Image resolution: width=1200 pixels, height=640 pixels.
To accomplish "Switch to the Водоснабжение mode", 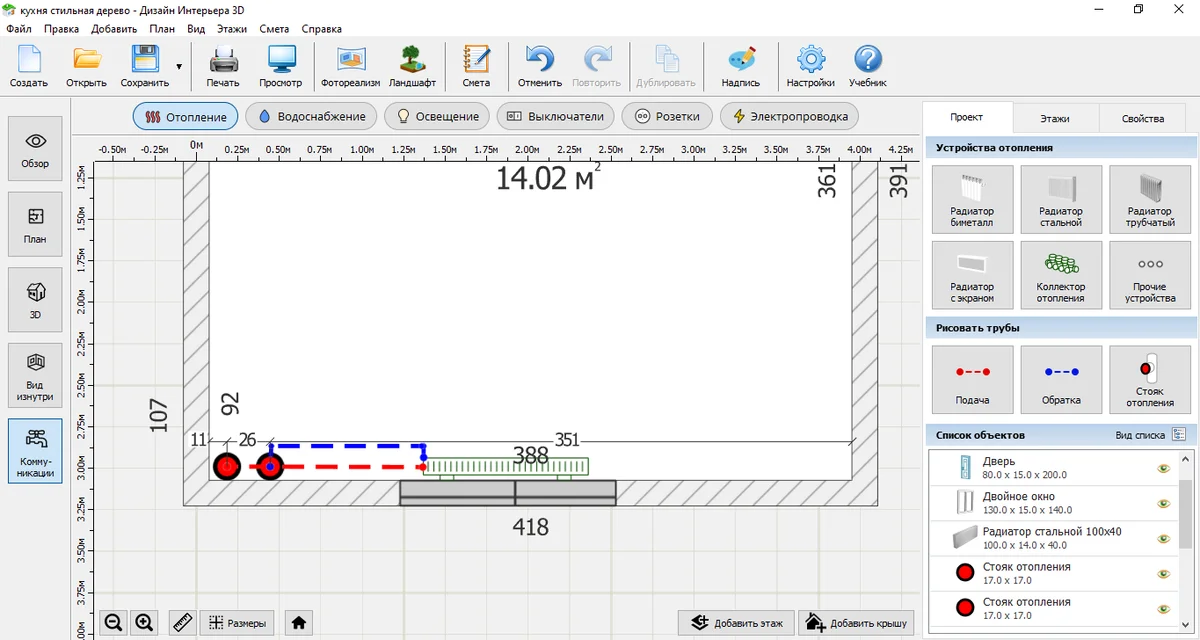I will (312, 116).
